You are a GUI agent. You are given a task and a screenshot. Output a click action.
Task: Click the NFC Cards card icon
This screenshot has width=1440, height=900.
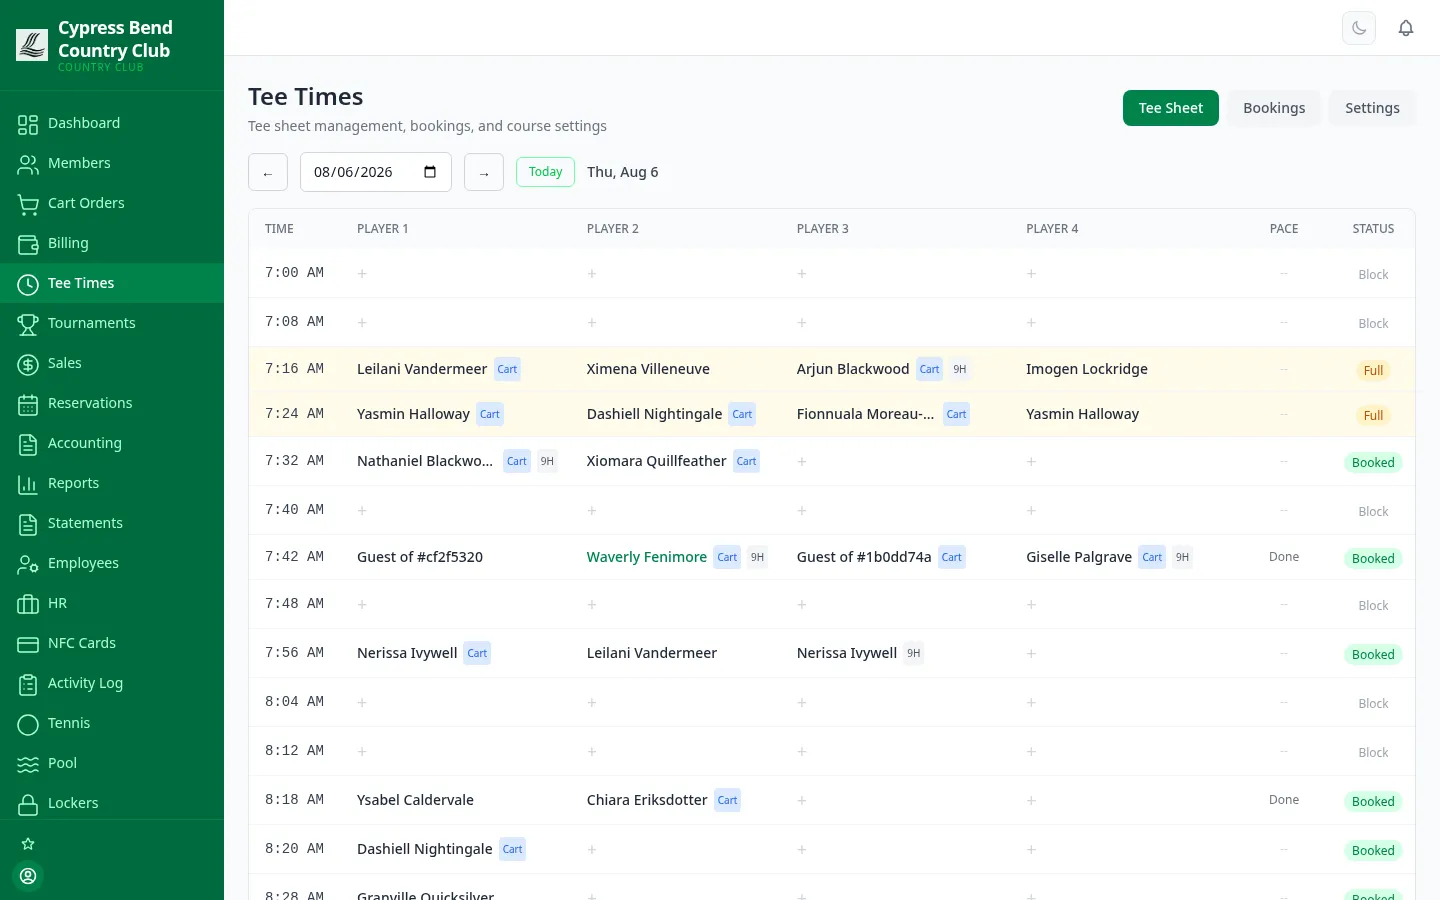click(28, 644)
